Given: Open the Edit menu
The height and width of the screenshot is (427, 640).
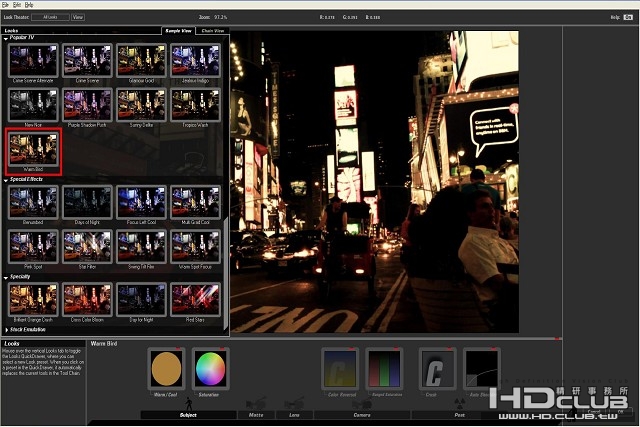Looking at the screenshot, I should 17,5.
